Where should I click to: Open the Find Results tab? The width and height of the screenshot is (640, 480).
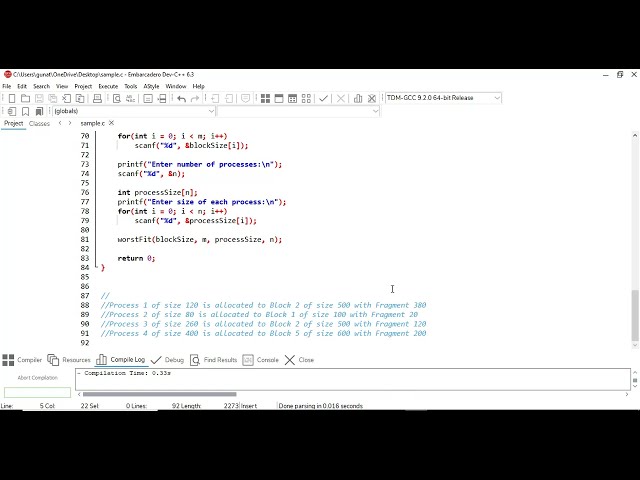213,360
